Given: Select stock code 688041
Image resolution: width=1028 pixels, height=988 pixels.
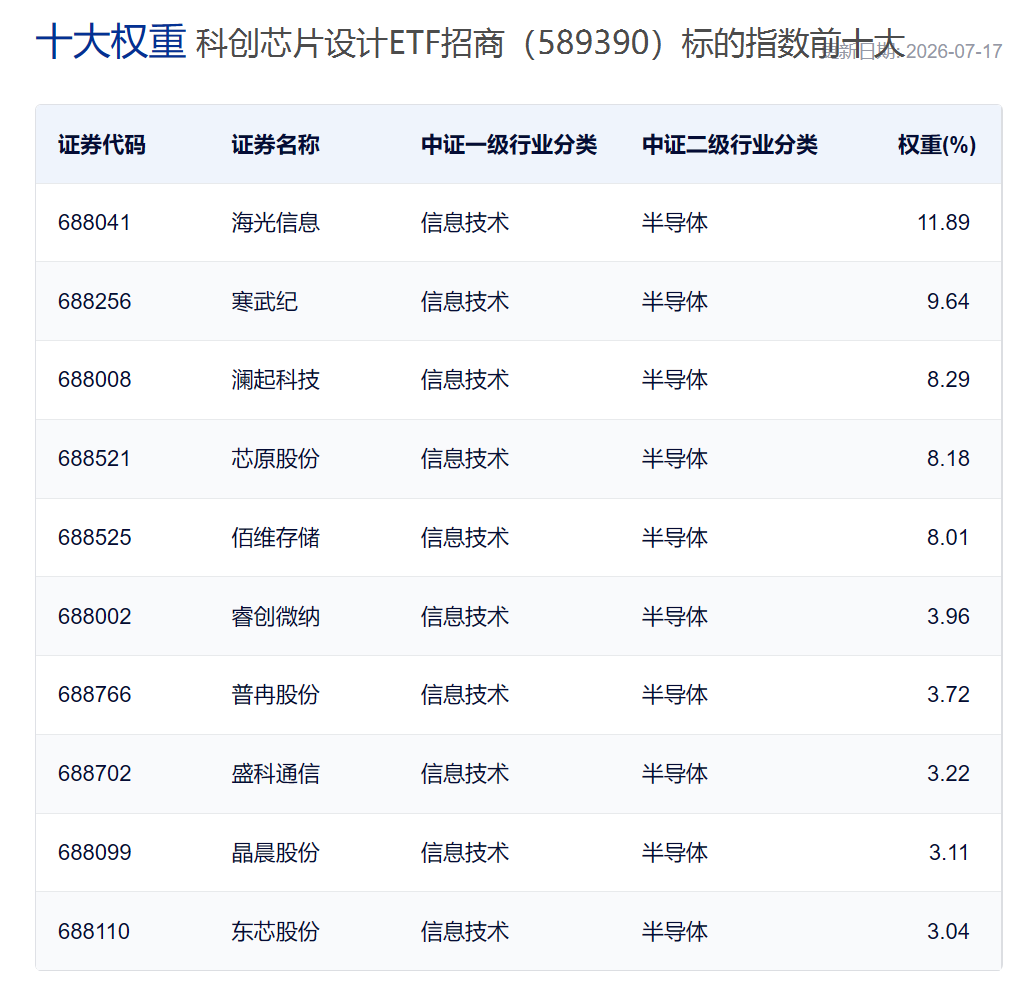Looking at the screenshot, I should point(94,222).
